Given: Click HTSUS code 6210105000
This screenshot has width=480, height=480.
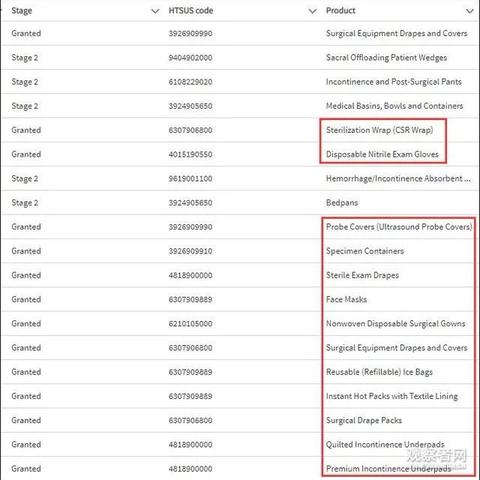Looking at the screenshot, I should 190,324.
